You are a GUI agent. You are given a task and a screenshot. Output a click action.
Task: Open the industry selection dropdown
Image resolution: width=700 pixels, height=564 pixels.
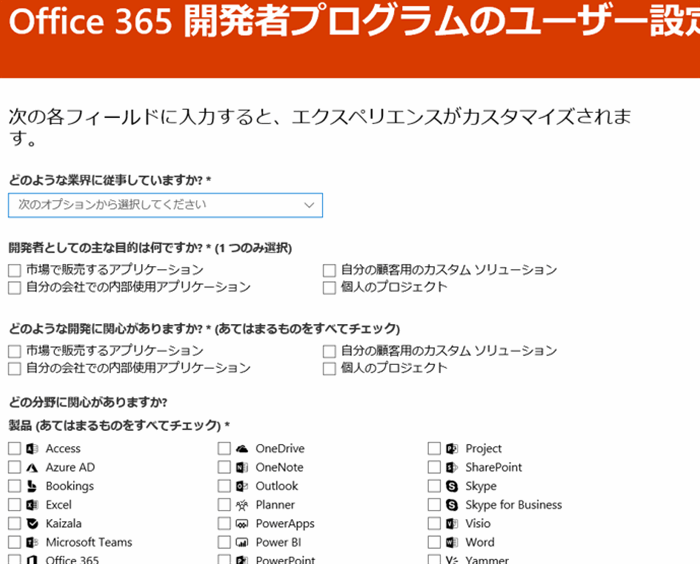tap(165, 205)
